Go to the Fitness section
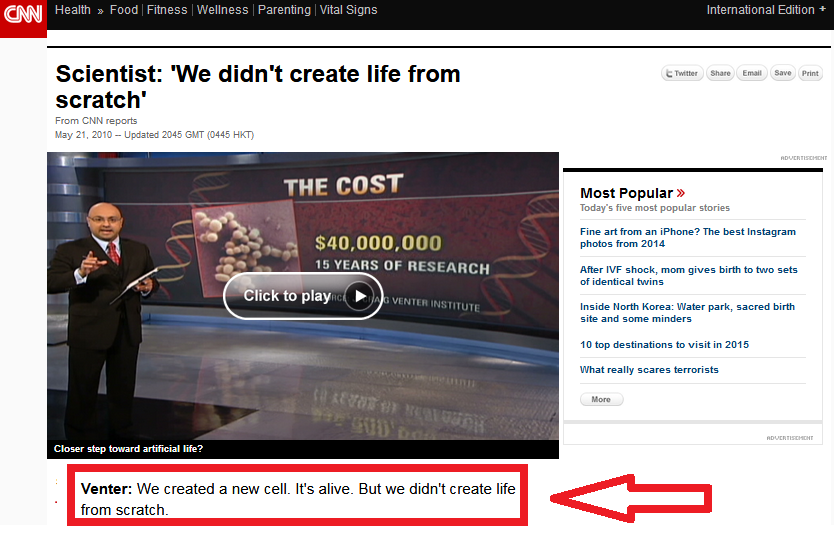This screenshot has width=834, height=535. click(167, 10)
